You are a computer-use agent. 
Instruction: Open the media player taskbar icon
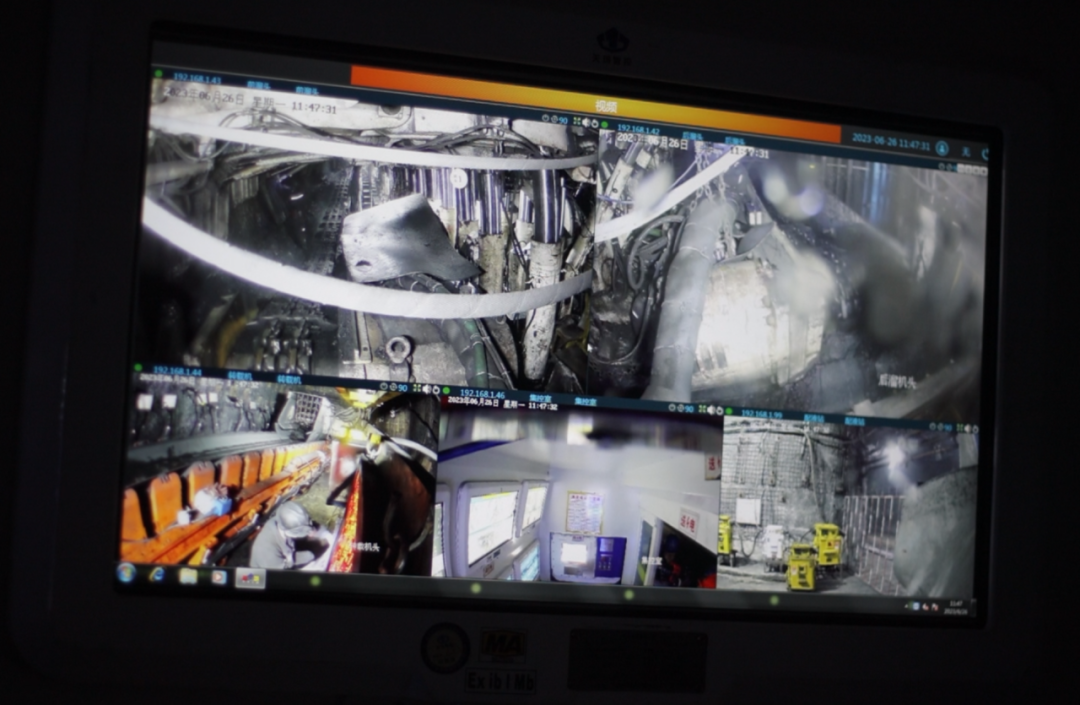218,577
